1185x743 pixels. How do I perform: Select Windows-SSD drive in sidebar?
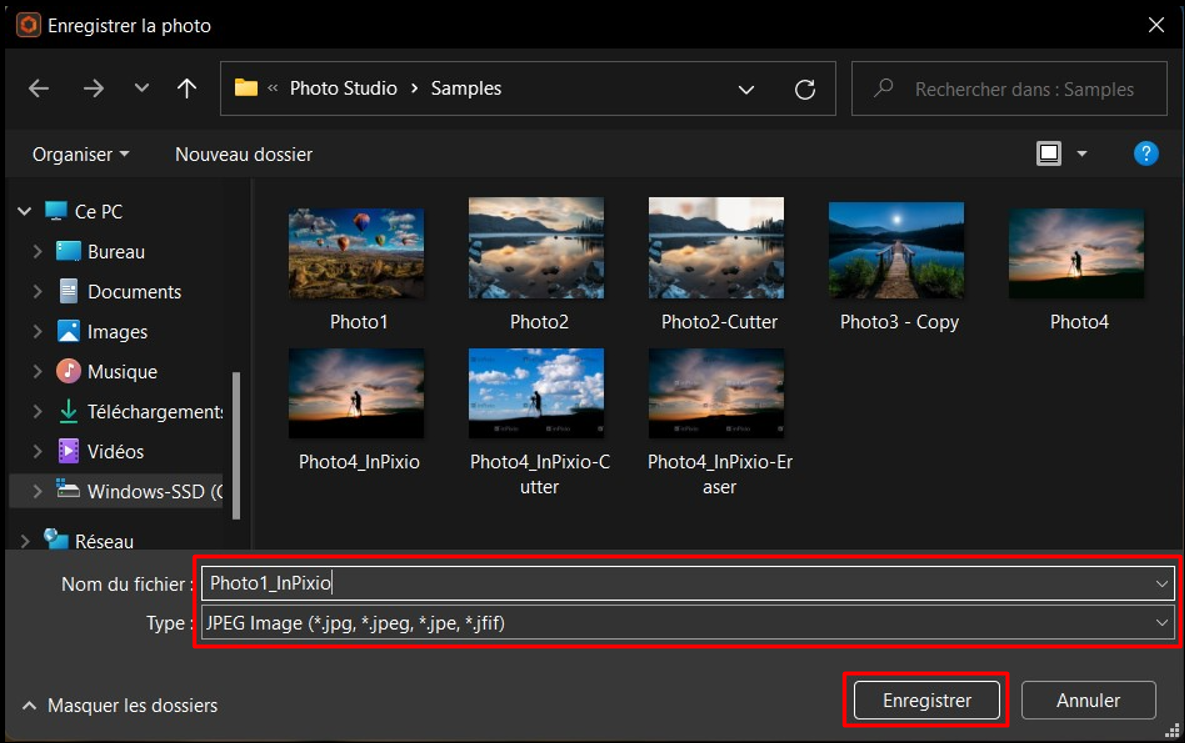(x=155, y=492)
